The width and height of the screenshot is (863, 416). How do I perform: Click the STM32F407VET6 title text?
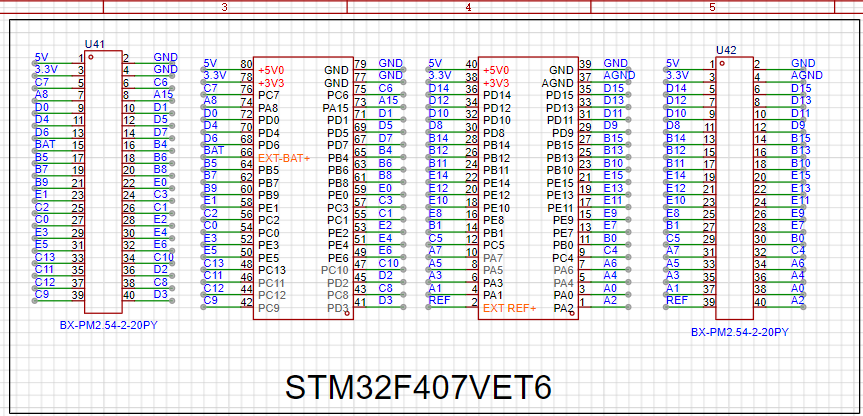pyautogui.click(x=418, y=387)
